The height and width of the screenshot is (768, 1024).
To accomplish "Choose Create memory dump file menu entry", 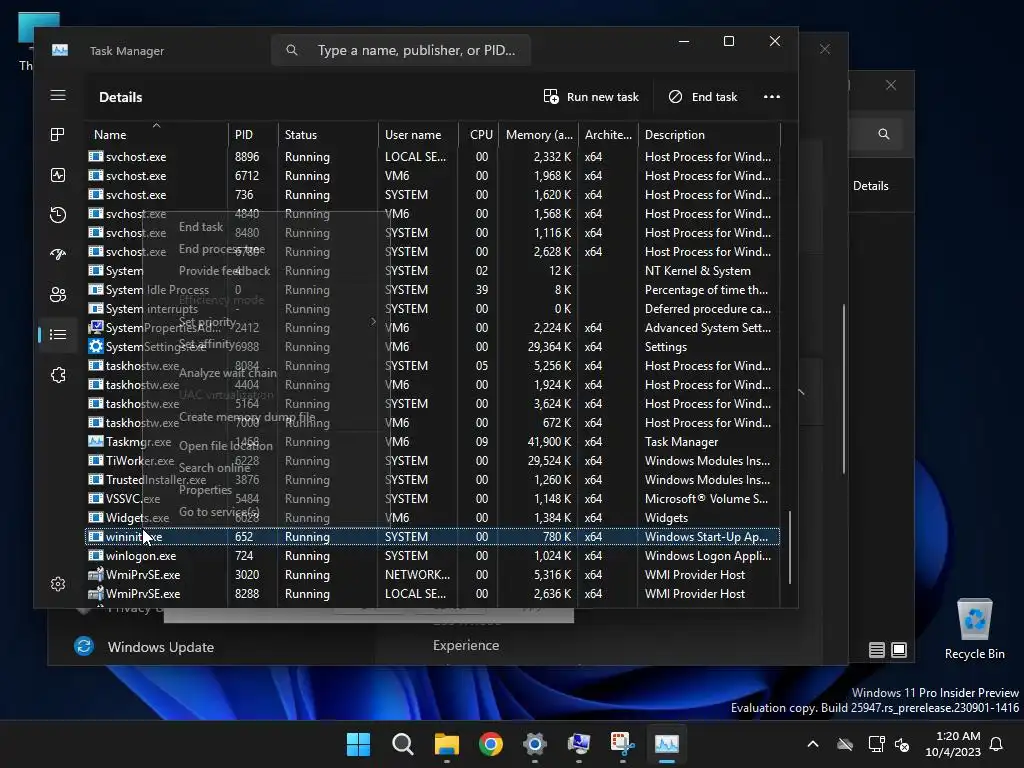I will point(247,417).
